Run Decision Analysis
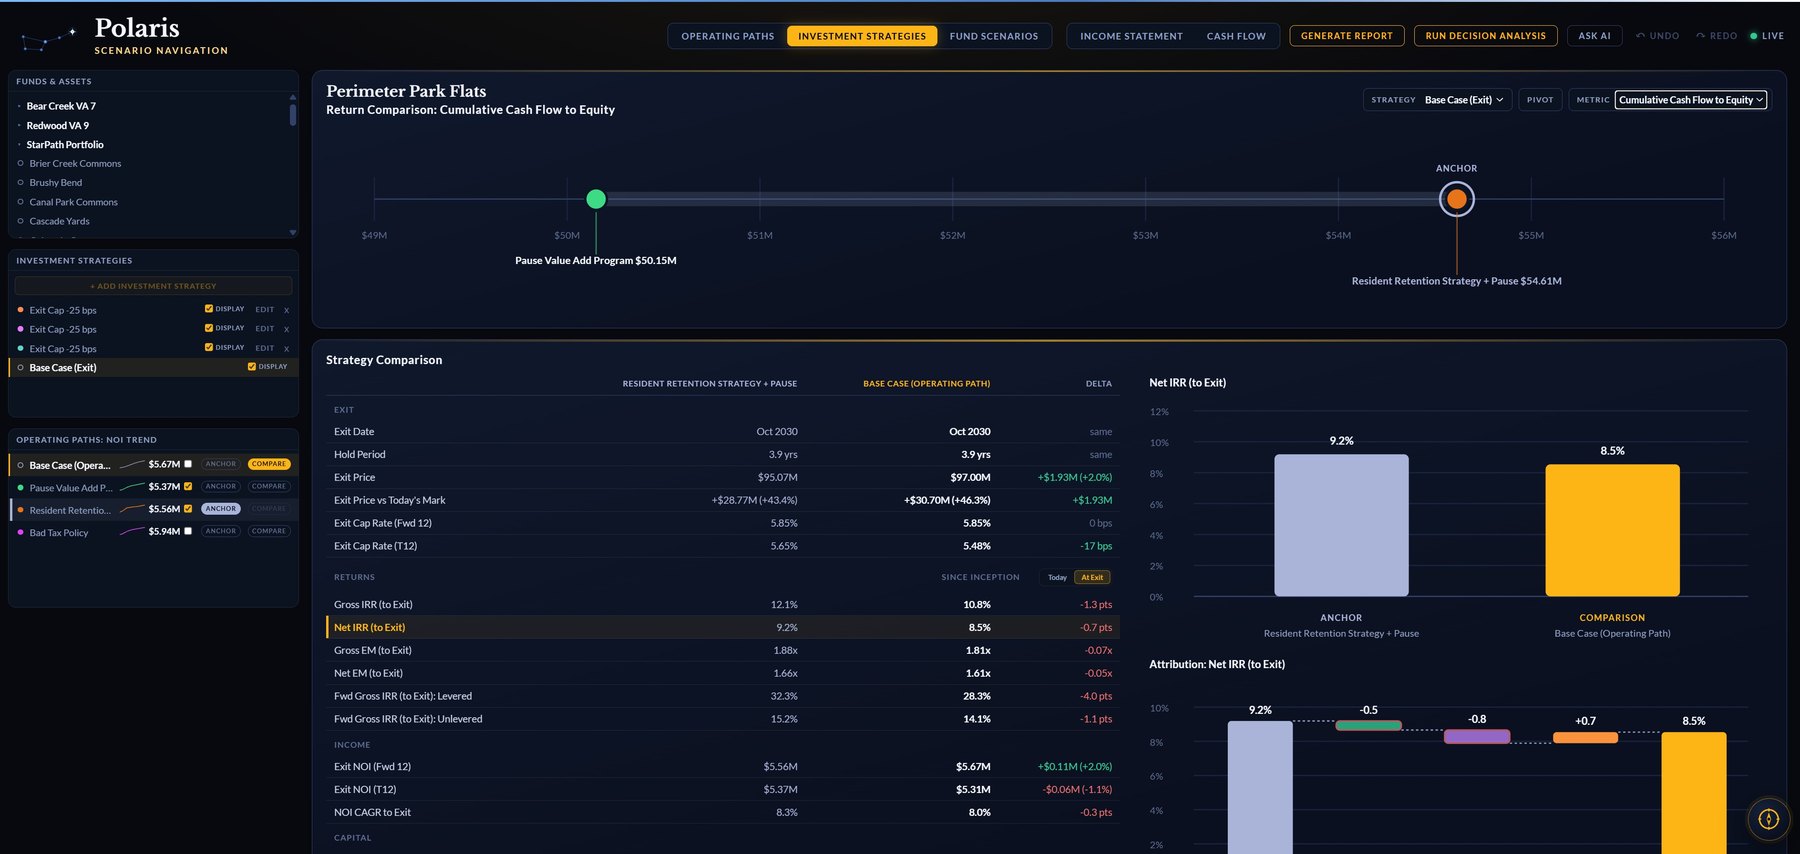 click(1485, 36)
